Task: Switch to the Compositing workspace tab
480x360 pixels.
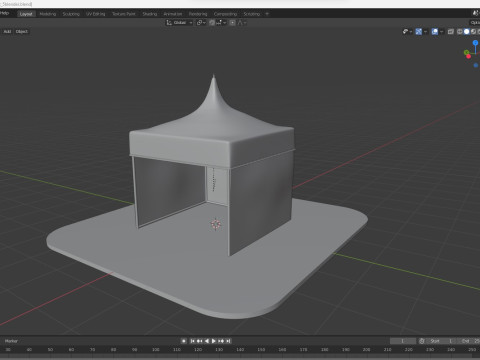Action: [225, 14]
